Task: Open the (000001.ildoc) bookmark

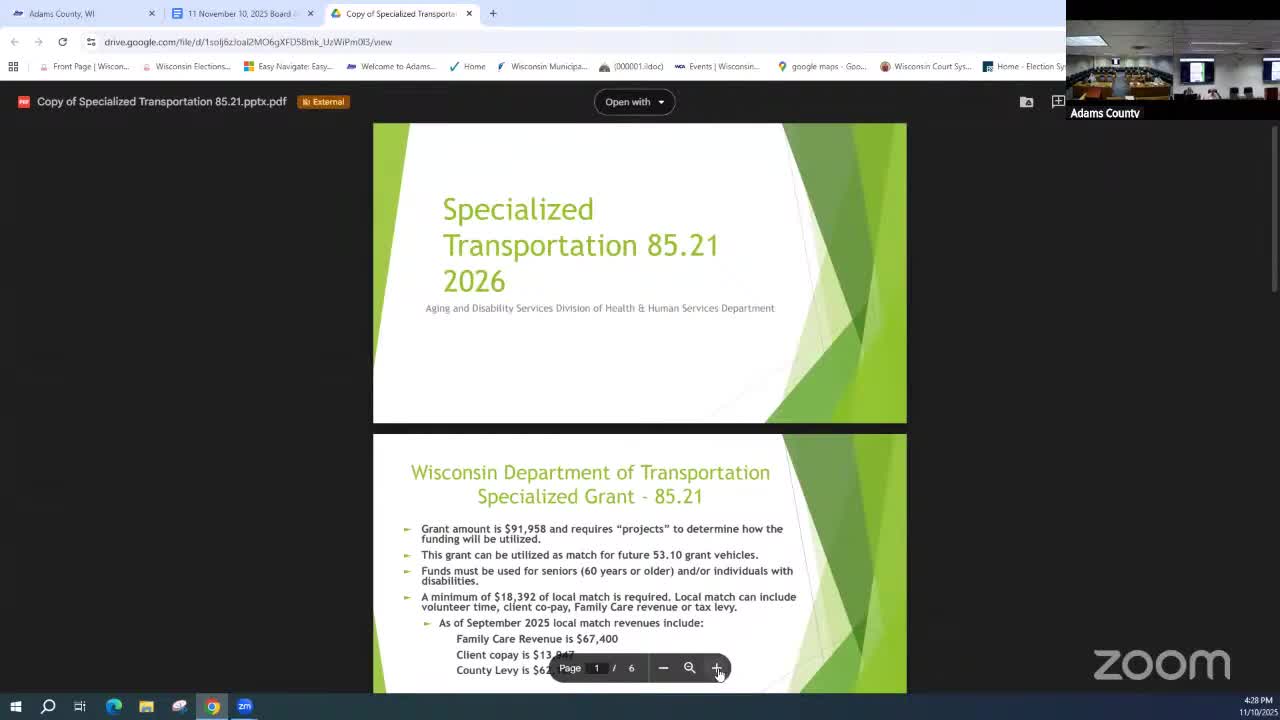Action: (x=631, y=67)
